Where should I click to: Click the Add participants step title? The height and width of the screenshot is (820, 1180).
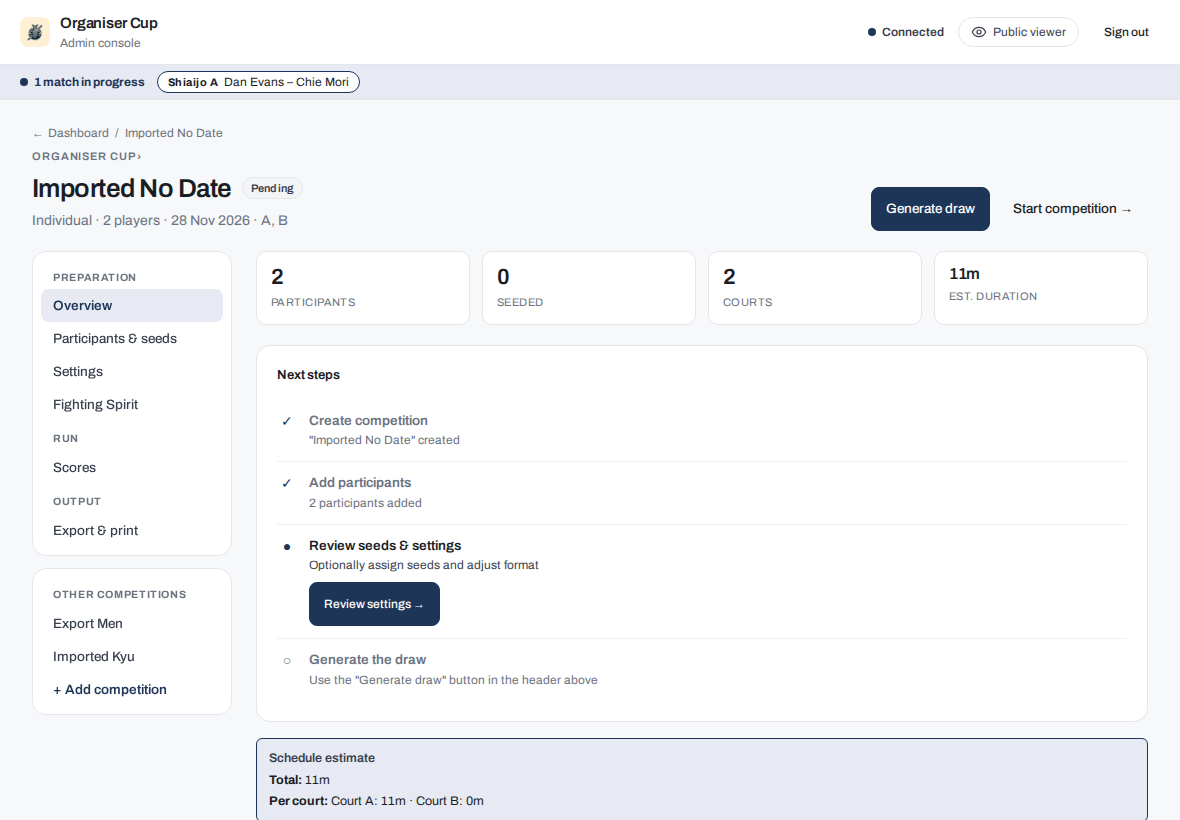tap(360, 483)
